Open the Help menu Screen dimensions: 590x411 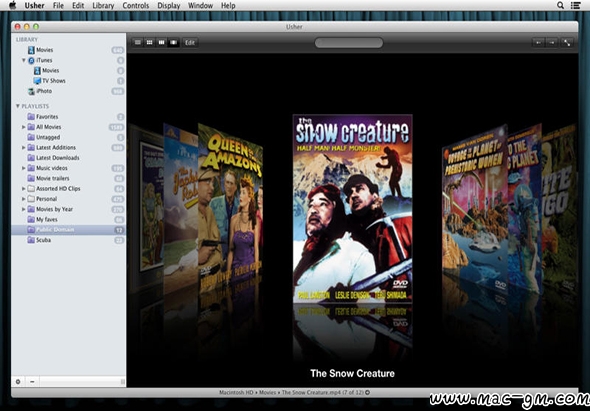point(228,5)
